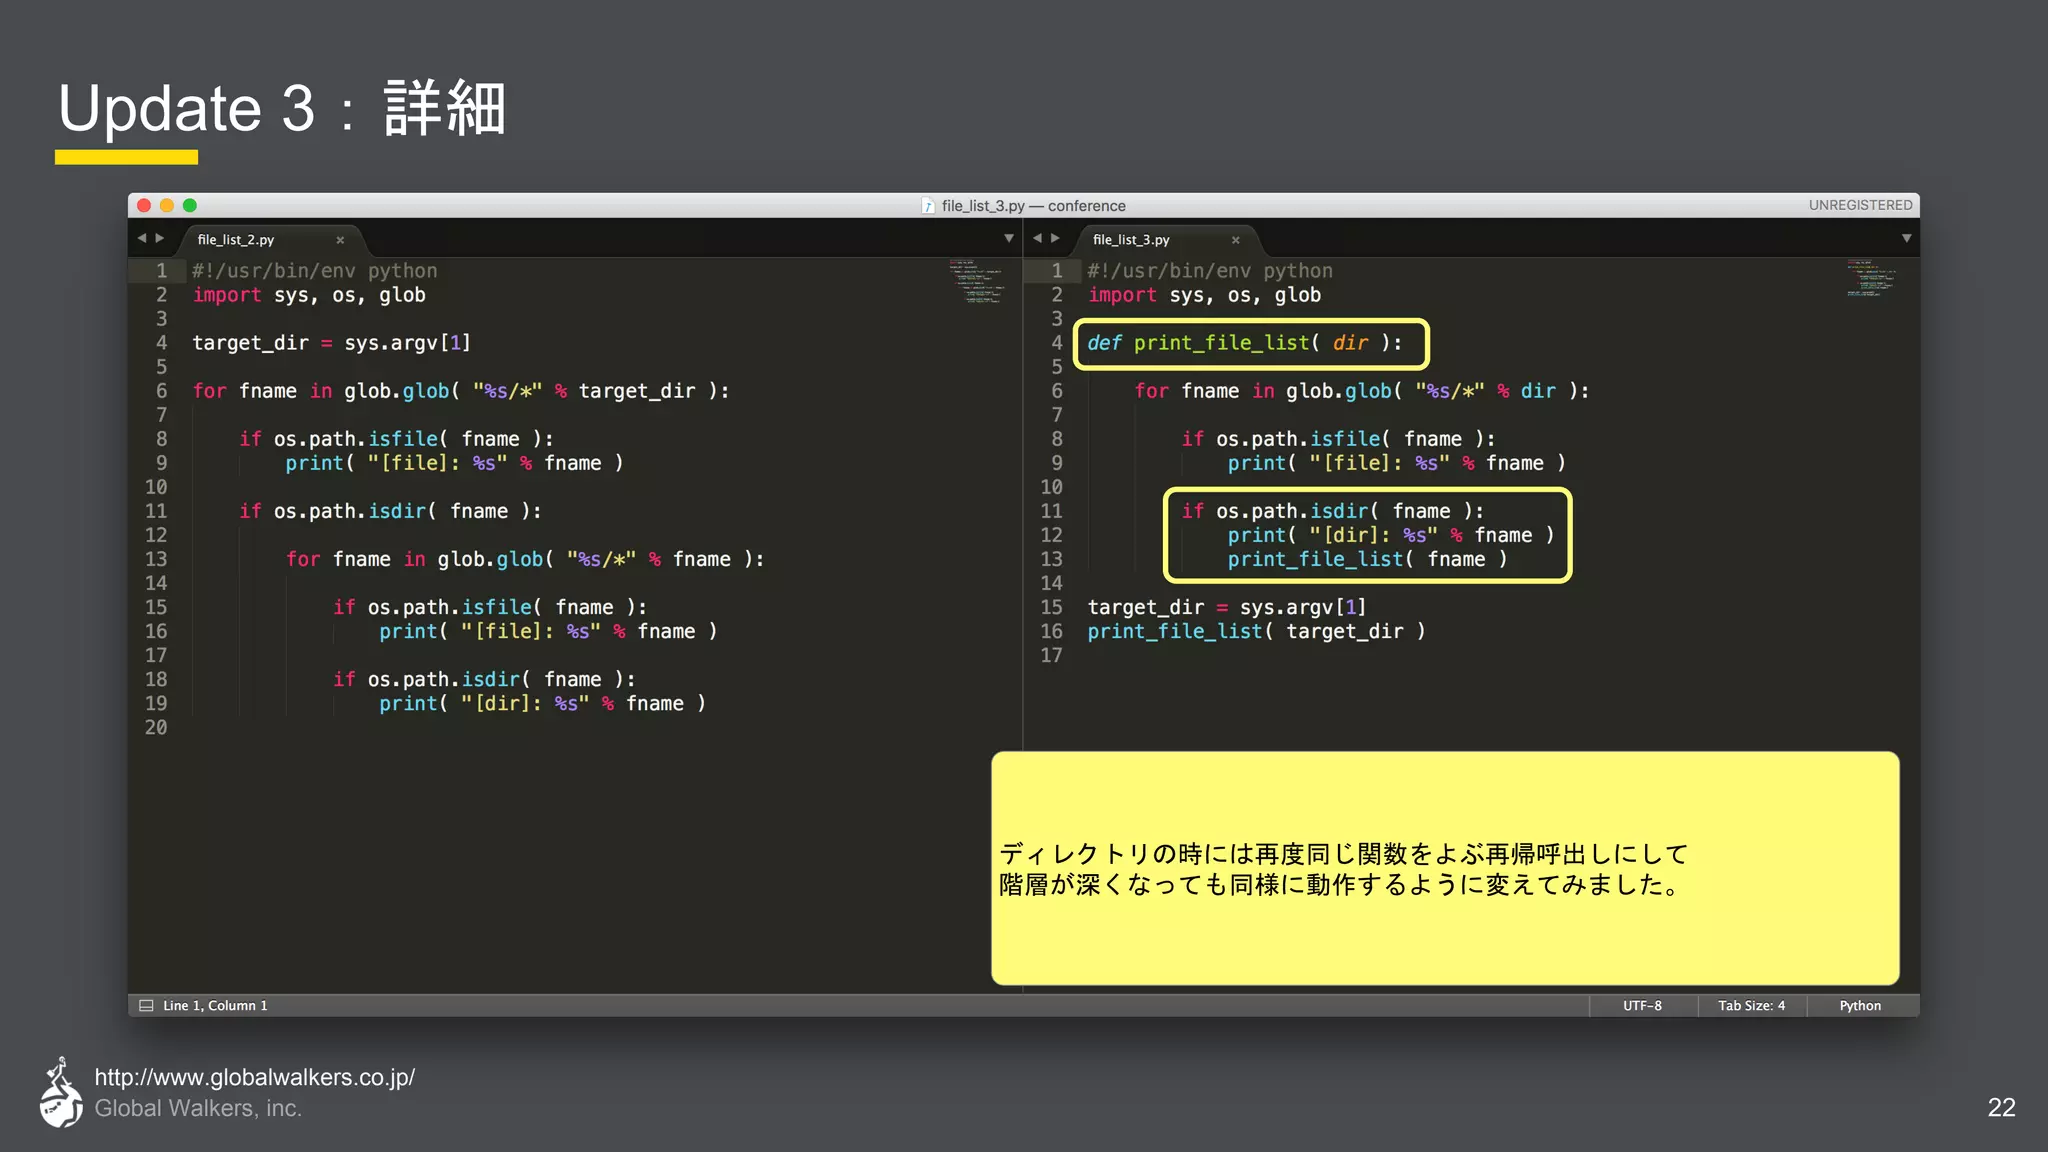Close the file_list_3.py tab
2048x1152 pixels.
point(1235,240)
